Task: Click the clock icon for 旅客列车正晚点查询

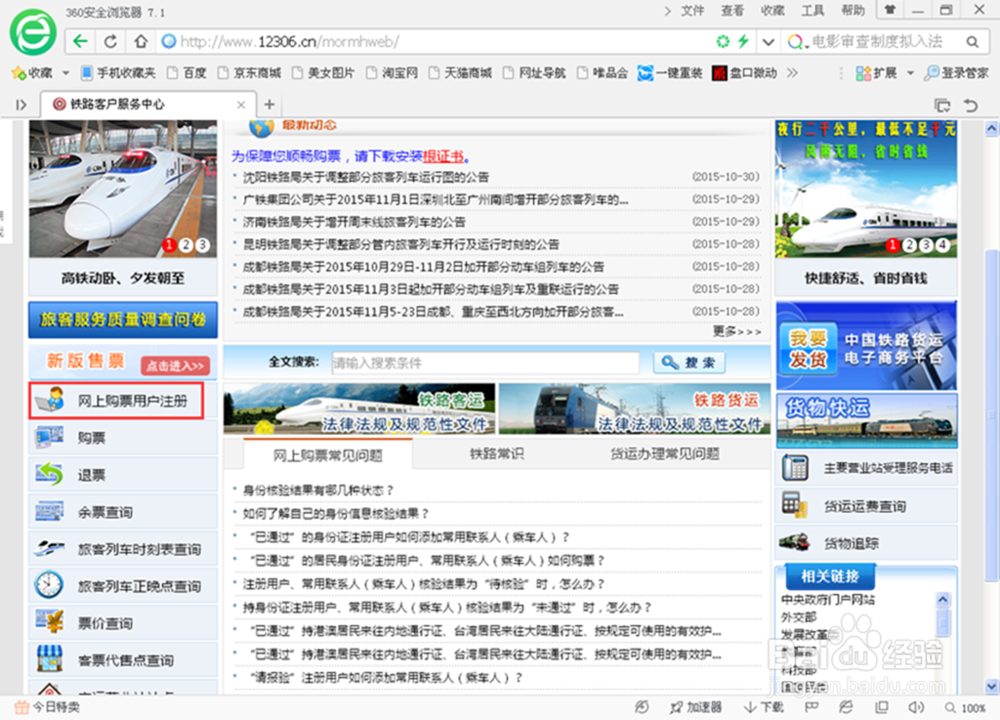Action: [x=50, y=585]
